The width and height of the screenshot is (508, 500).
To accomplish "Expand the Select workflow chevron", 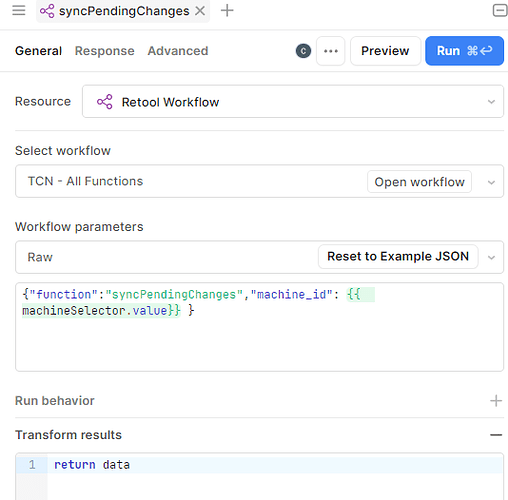I will coord(491,182).
